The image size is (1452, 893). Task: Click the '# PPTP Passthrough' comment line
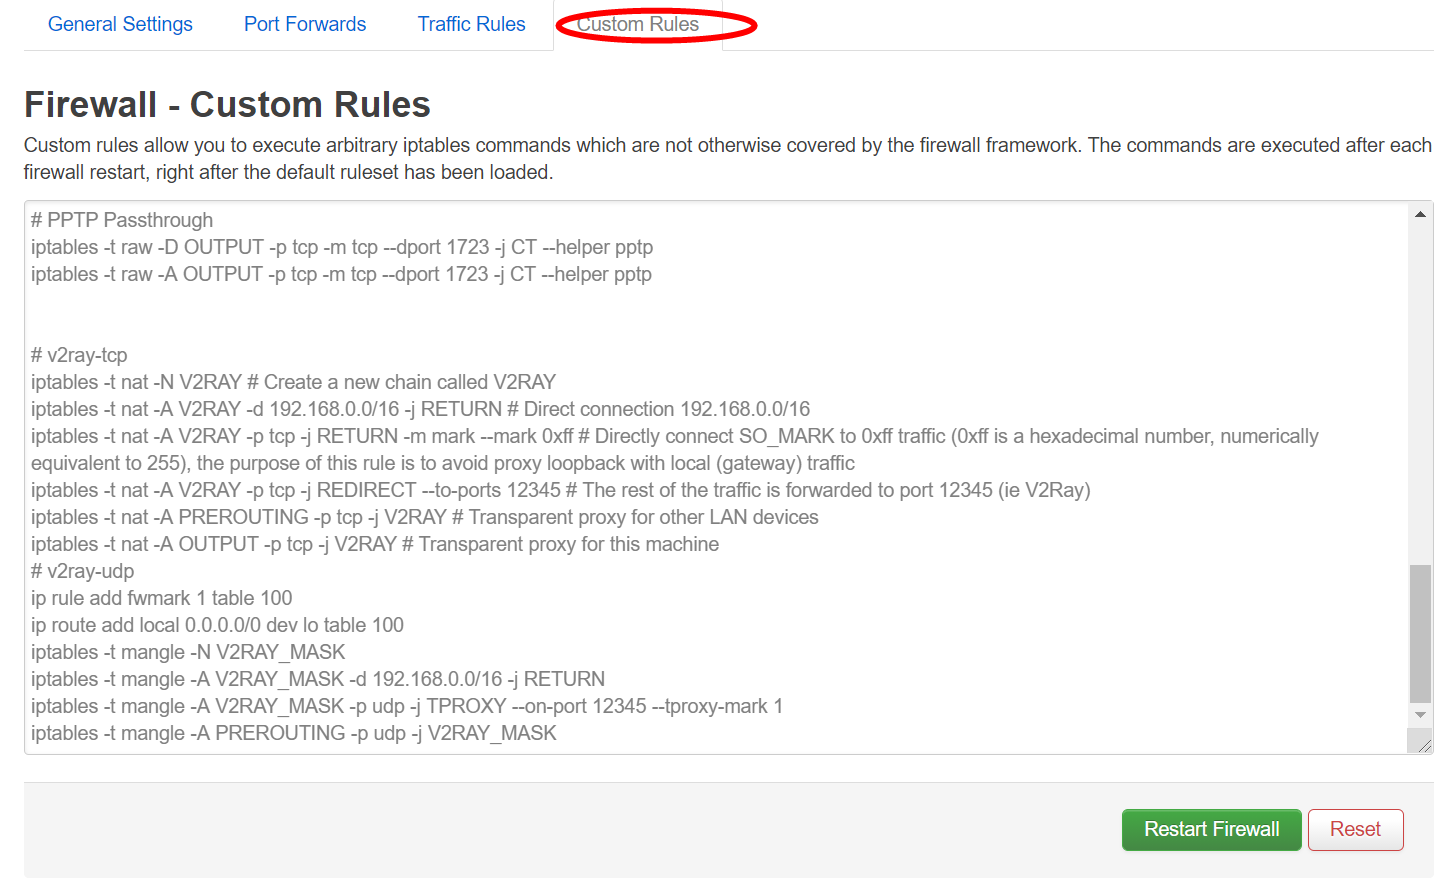click(x=122, y=220)
